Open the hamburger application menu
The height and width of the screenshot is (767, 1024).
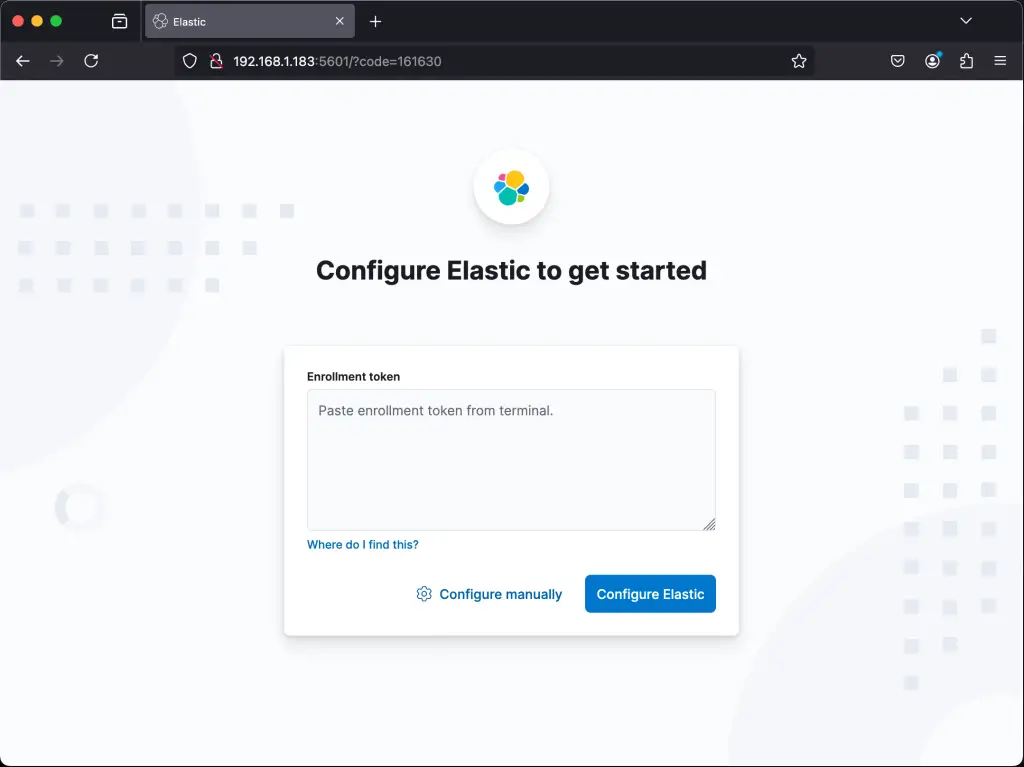pos(1000,60)
